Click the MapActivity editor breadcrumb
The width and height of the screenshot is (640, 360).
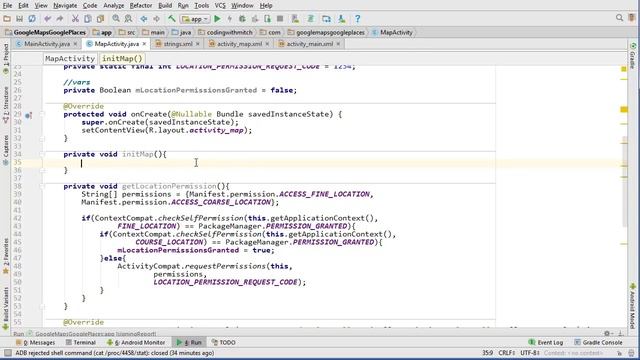[x=70, y=58]
